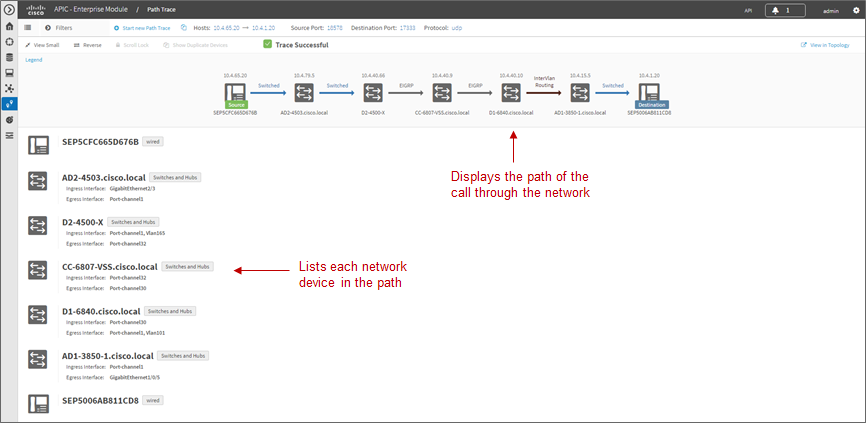Open the notifications bell showing 1
Viewport: 868px width, 423px height.
tap(785, 10)
